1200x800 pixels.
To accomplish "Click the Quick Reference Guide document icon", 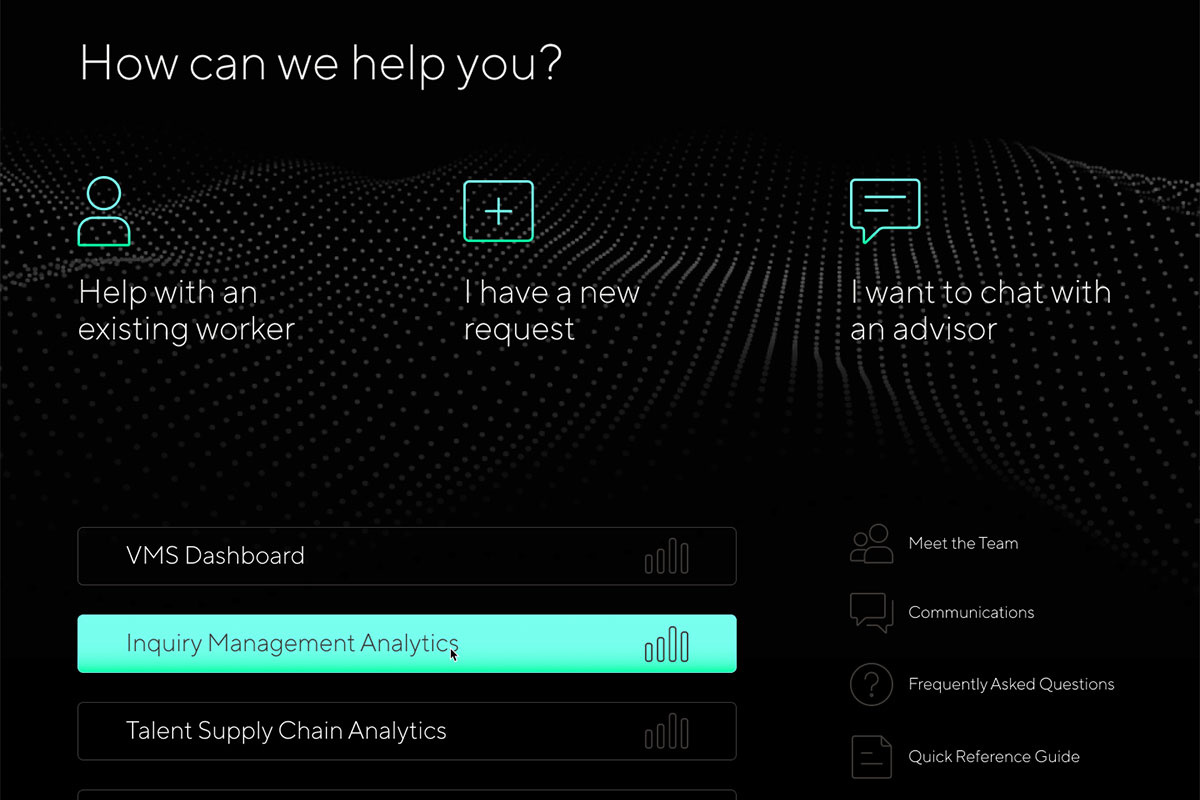I will [871, 756].
